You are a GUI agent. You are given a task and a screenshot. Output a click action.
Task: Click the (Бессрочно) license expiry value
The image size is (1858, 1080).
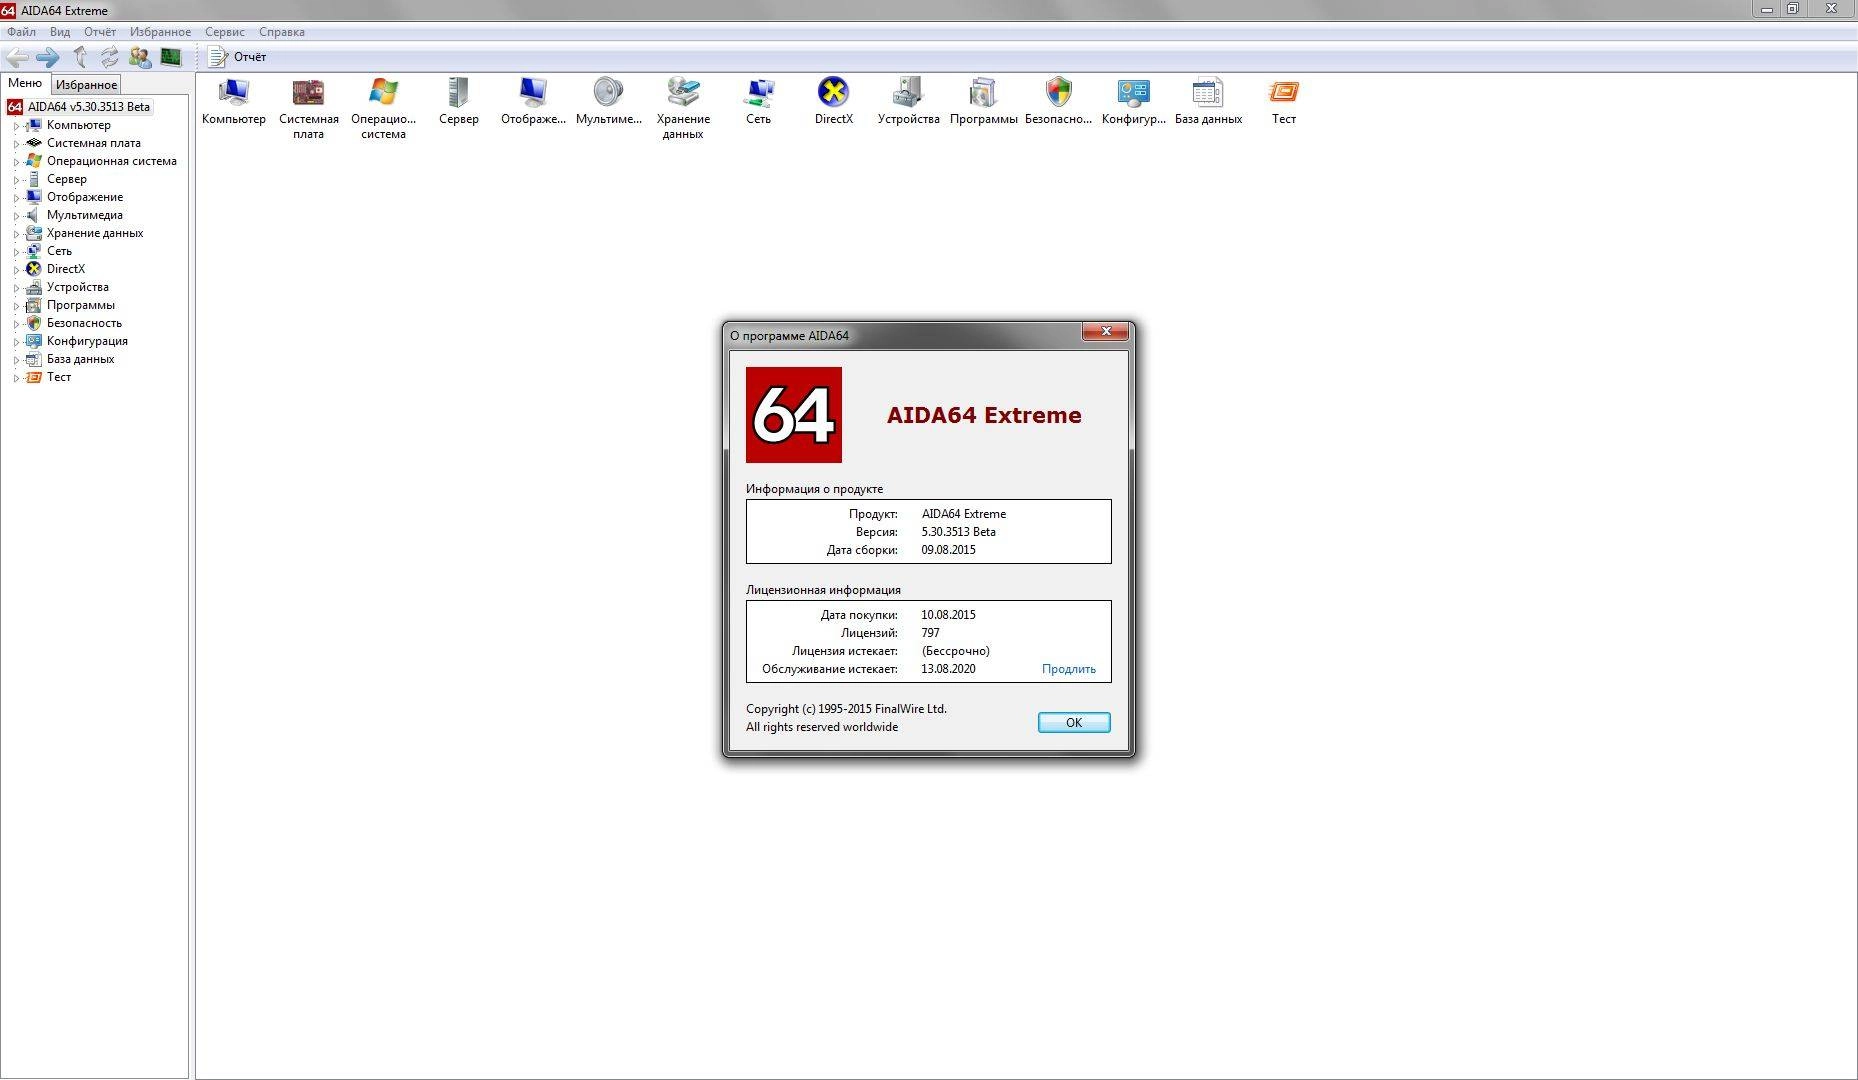956,651
